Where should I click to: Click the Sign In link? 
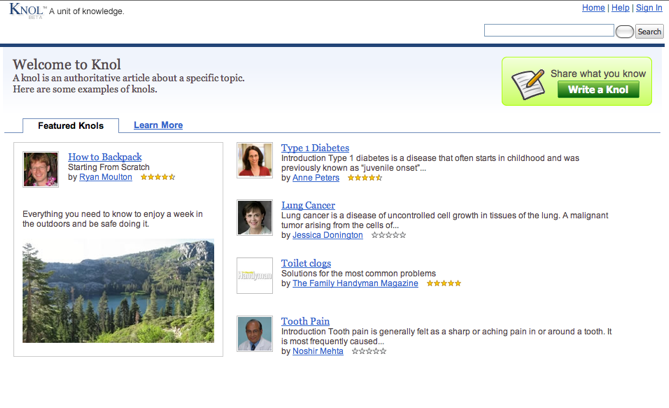coord(649,8)
